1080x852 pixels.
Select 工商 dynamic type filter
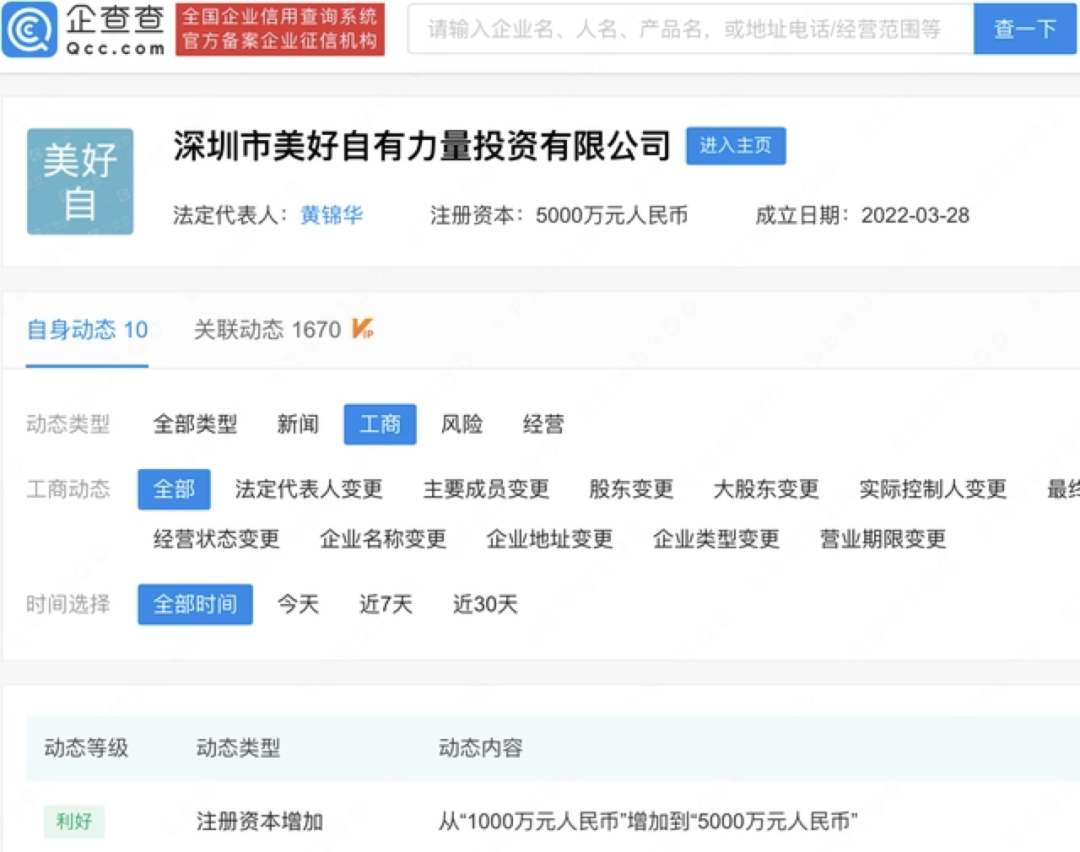tap(380, 424)
